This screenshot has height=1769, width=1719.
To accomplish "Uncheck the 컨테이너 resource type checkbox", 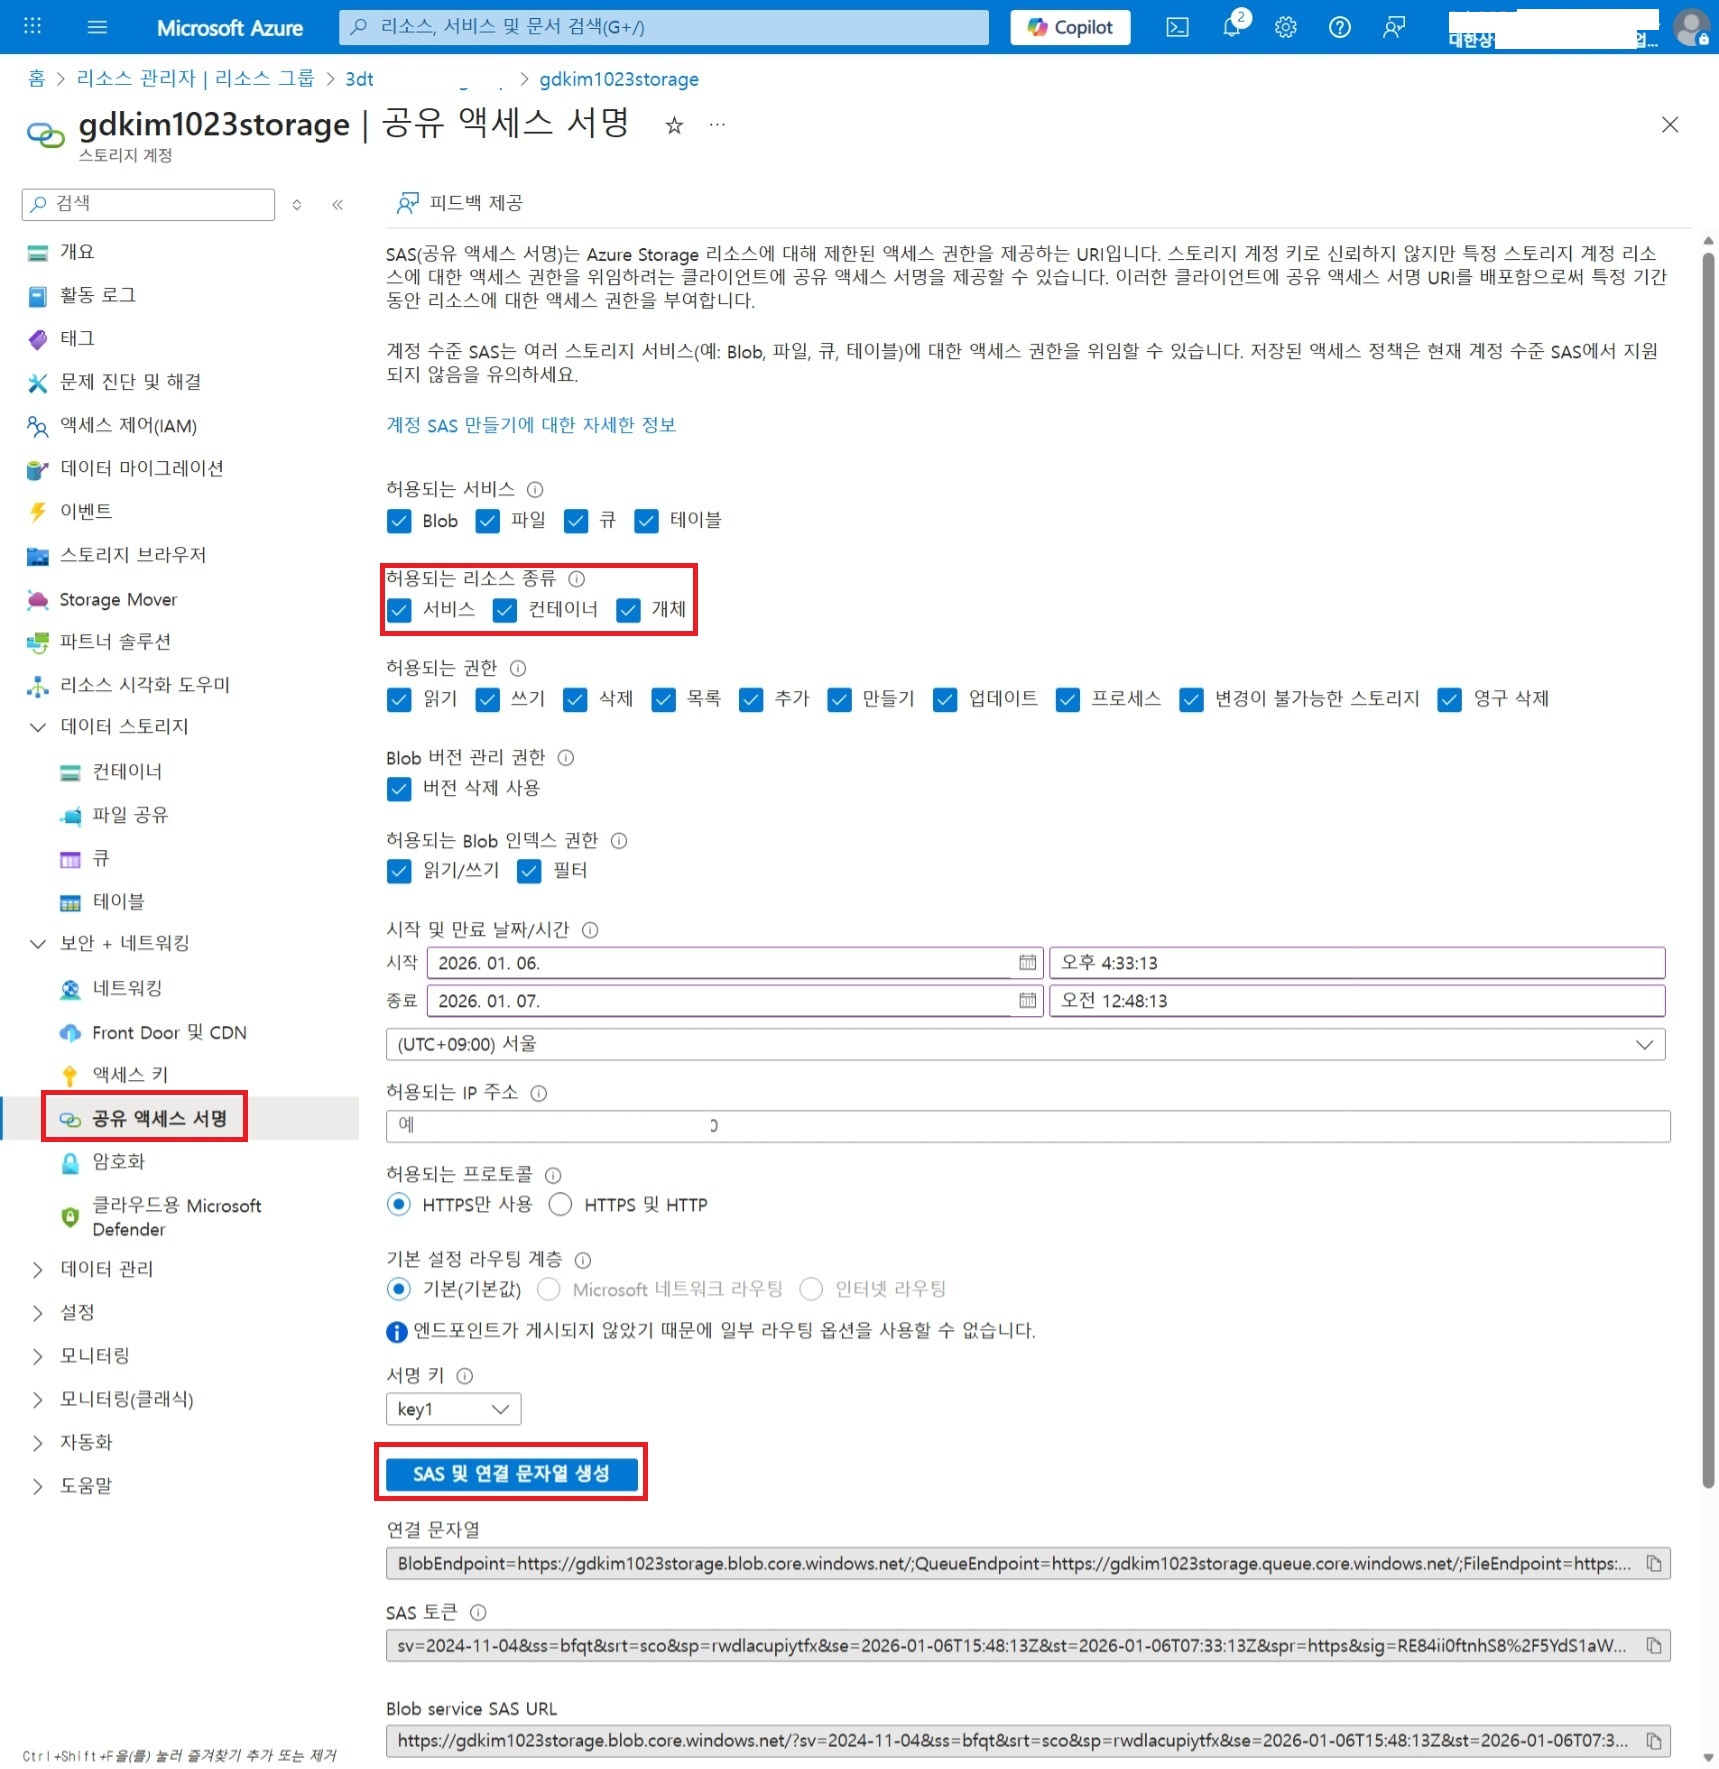I will click(505, 610).
